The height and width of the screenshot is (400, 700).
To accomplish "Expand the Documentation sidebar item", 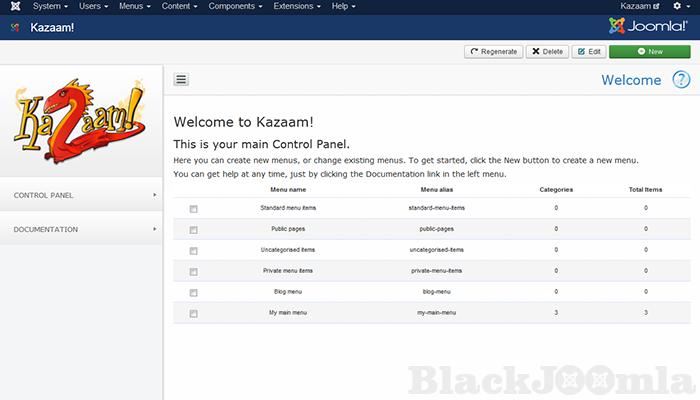I will click(81, 229).
